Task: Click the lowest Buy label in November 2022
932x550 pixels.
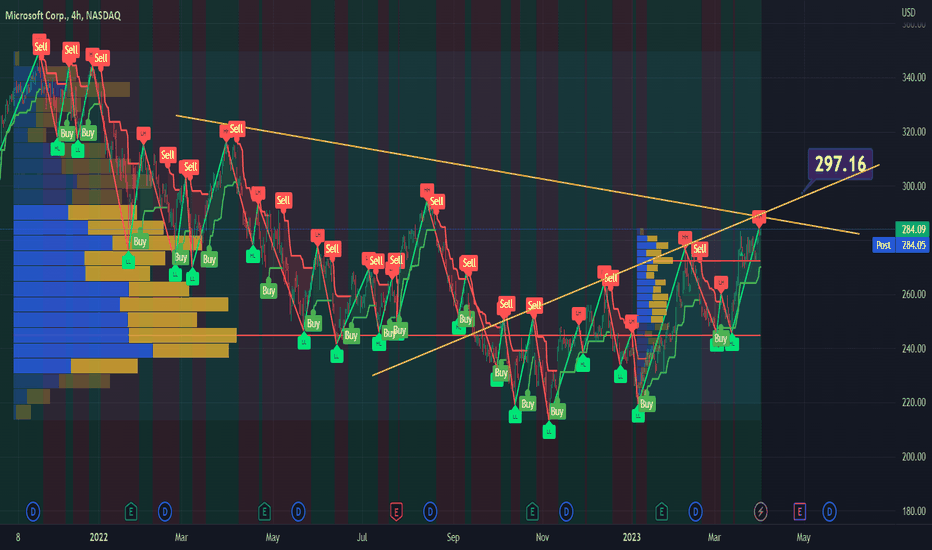Action: pyautogui.click(x=557, y=411)
